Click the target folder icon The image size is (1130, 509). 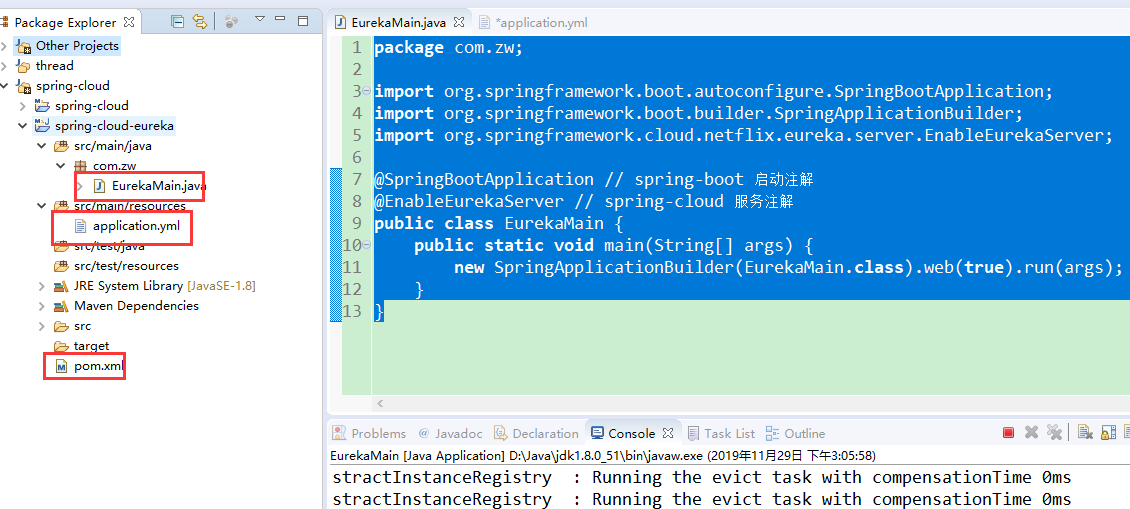pyautogui.click(x=61, y=347)
